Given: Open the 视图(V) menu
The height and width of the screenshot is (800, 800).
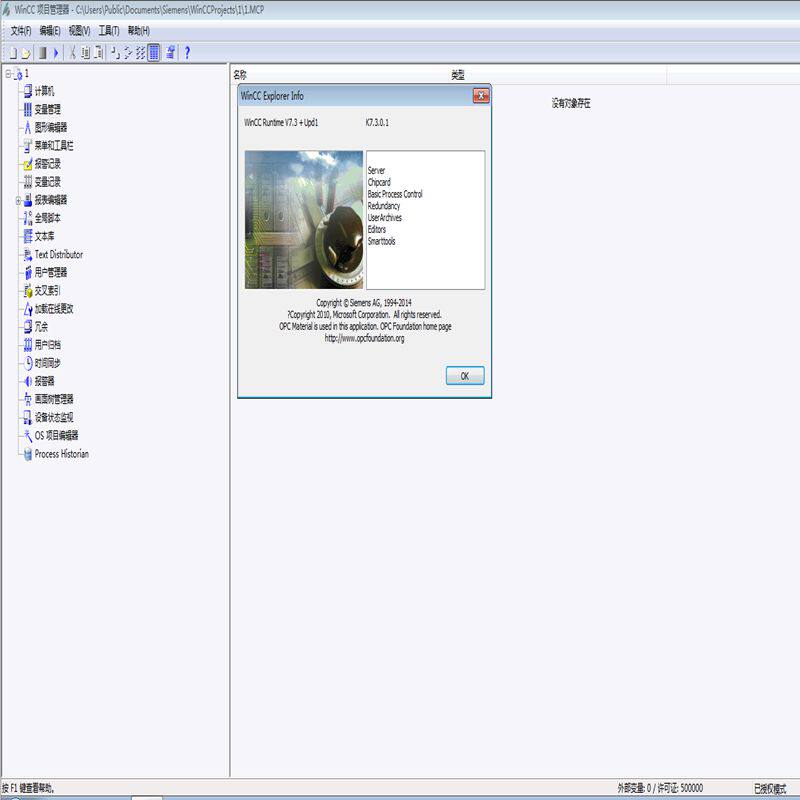Looking at the screenshot, I should pos(79,31).
